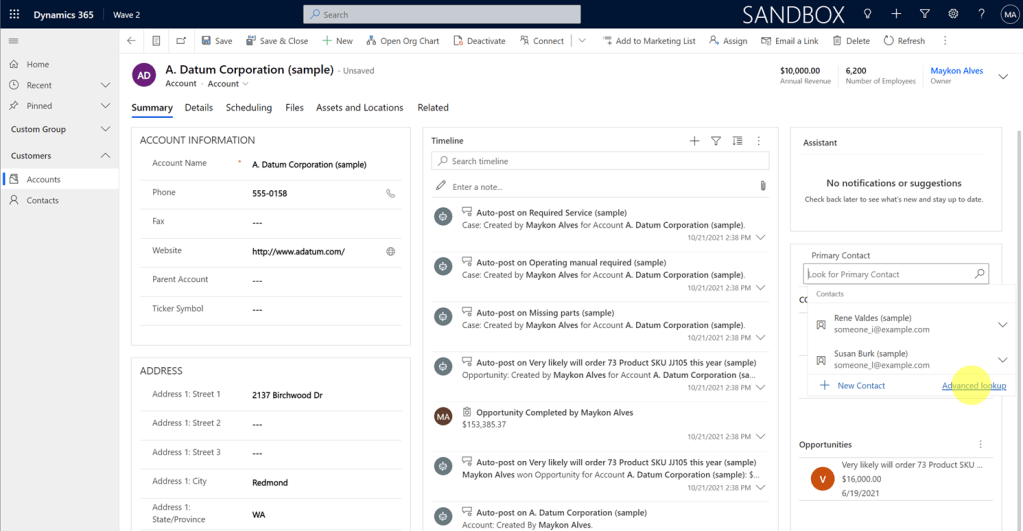Click the back arrow in the command bar
This screenshot has width=1023, height=531.
131,41
